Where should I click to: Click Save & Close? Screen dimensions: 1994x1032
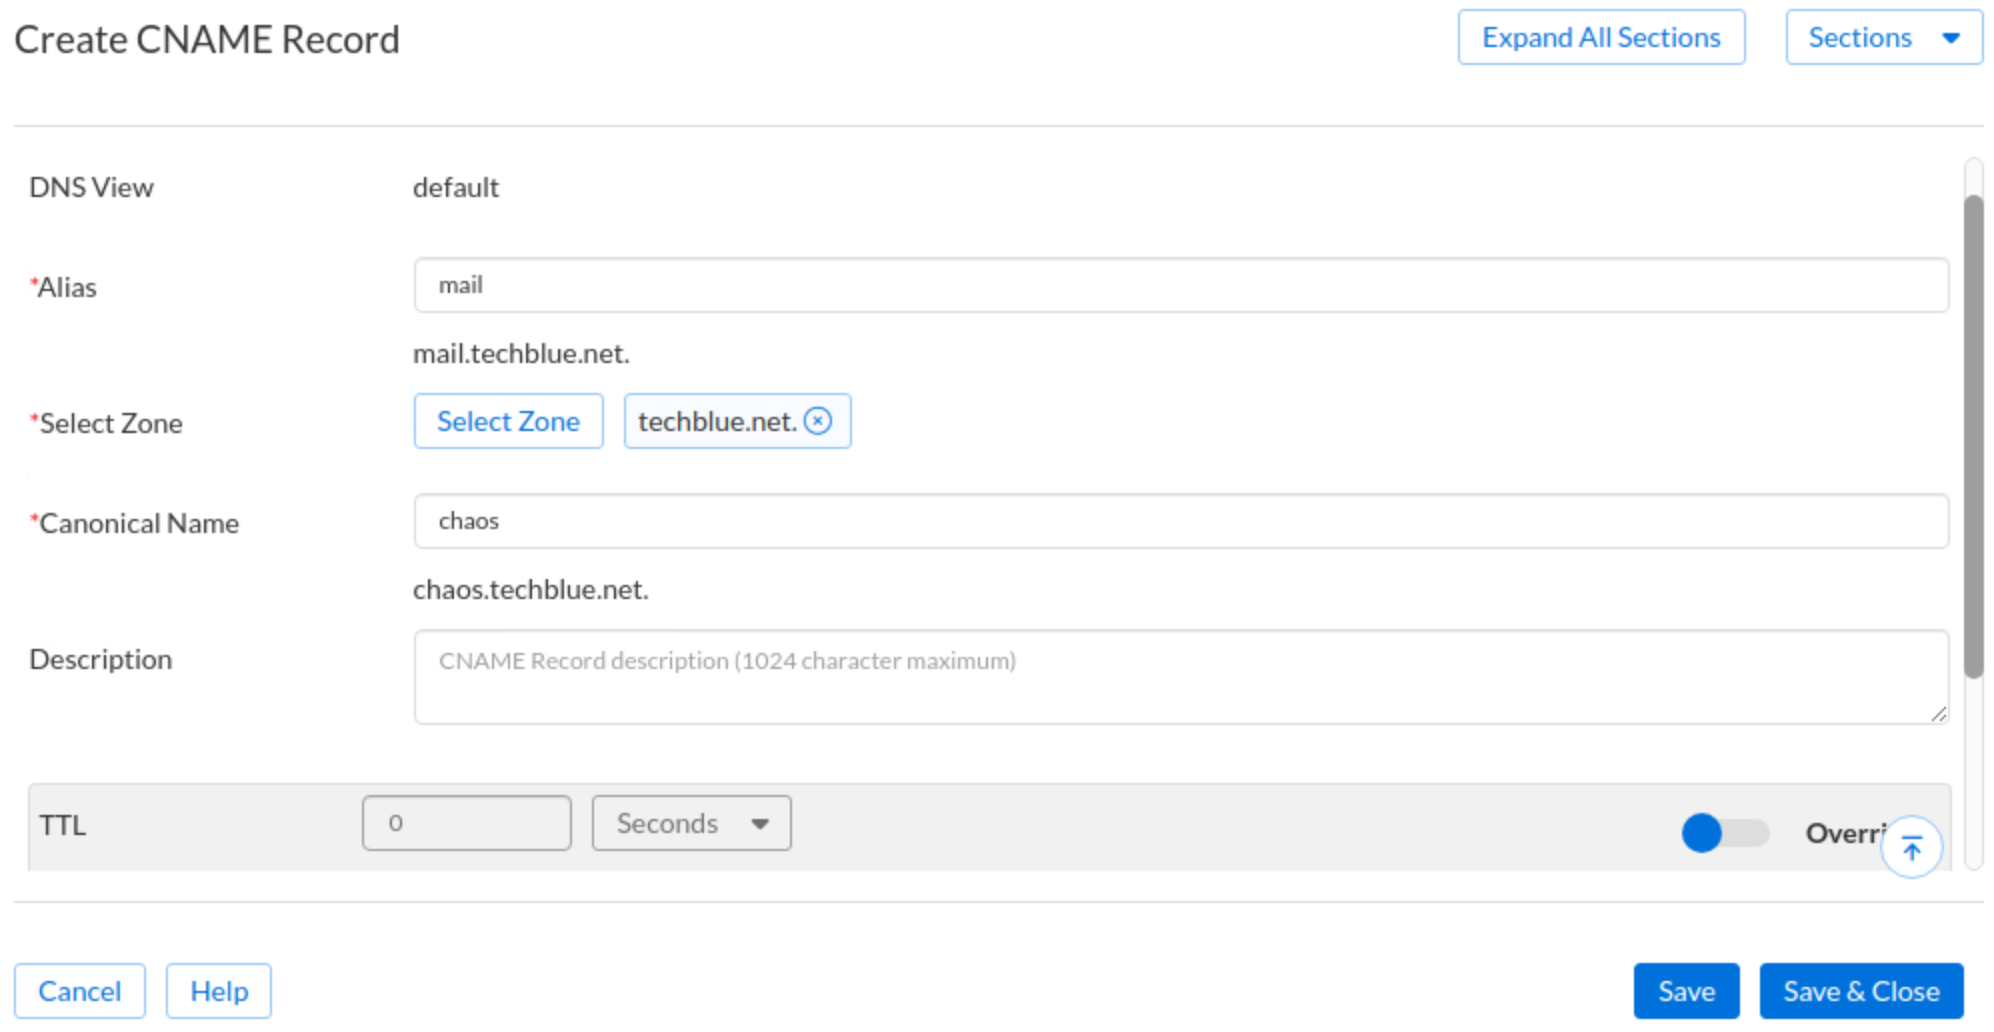coord(1860,991)
